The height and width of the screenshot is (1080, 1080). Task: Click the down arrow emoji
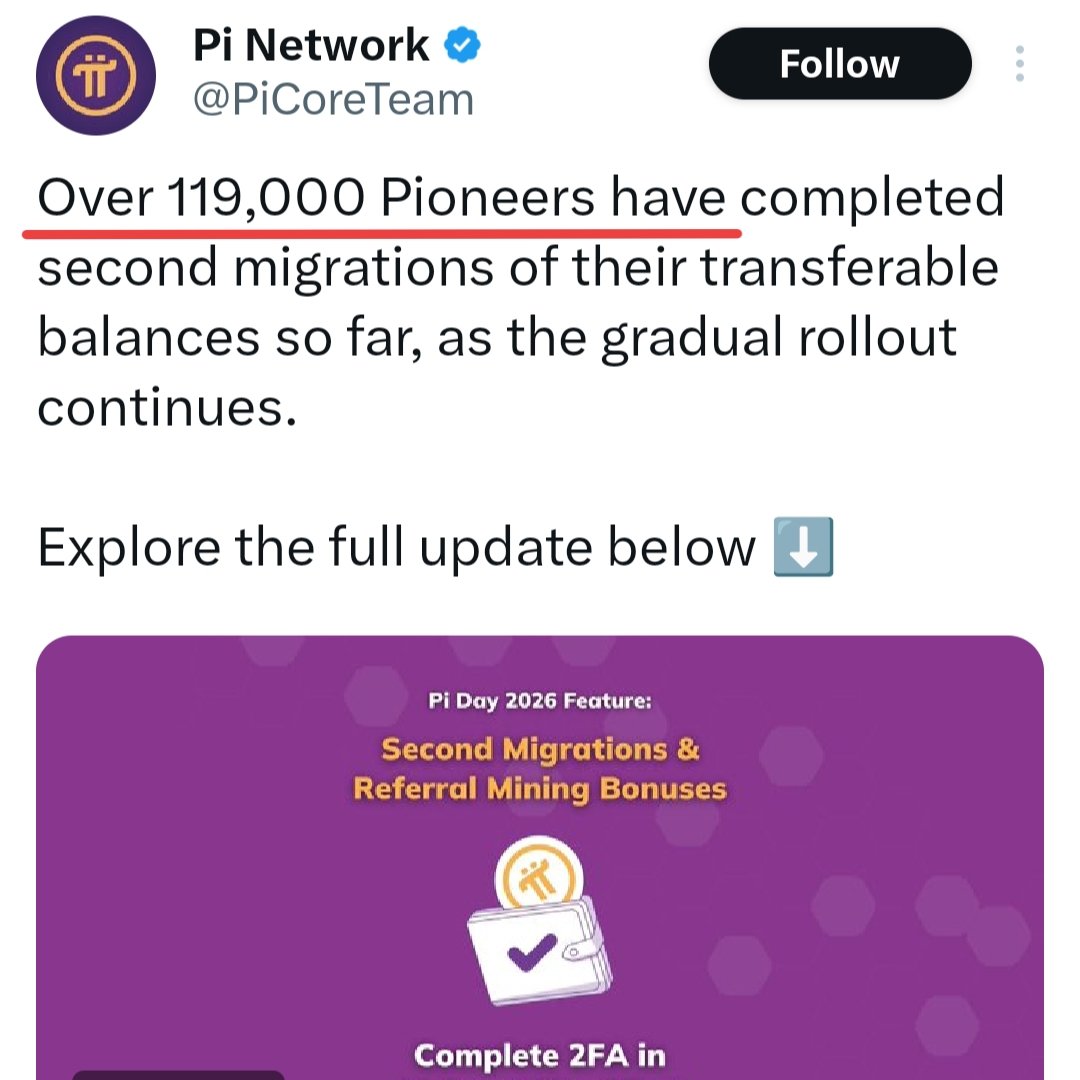pos(804,549)
